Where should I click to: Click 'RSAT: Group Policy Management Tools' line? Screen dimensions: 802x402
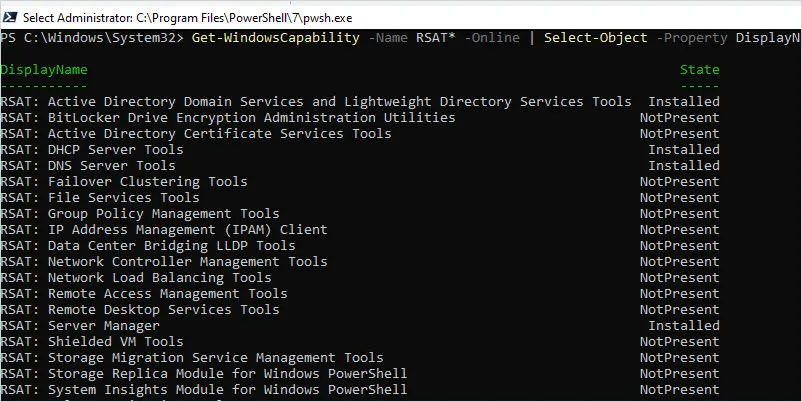click(x=140, y=213)
